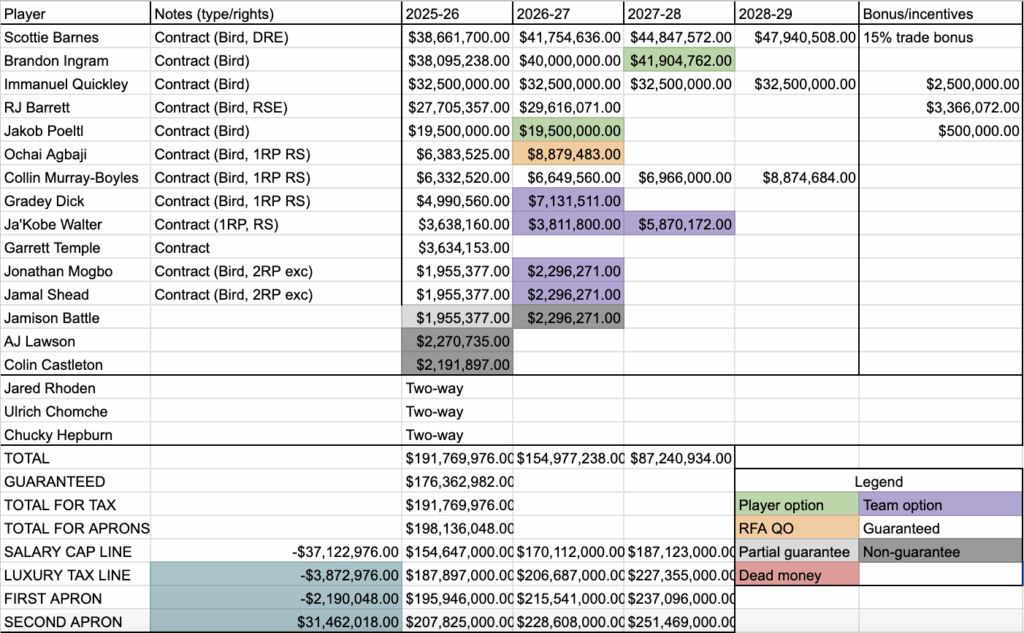
Task: Click the 2026-27 total $154,977,238.00 cell
Action: coord(568,459)
